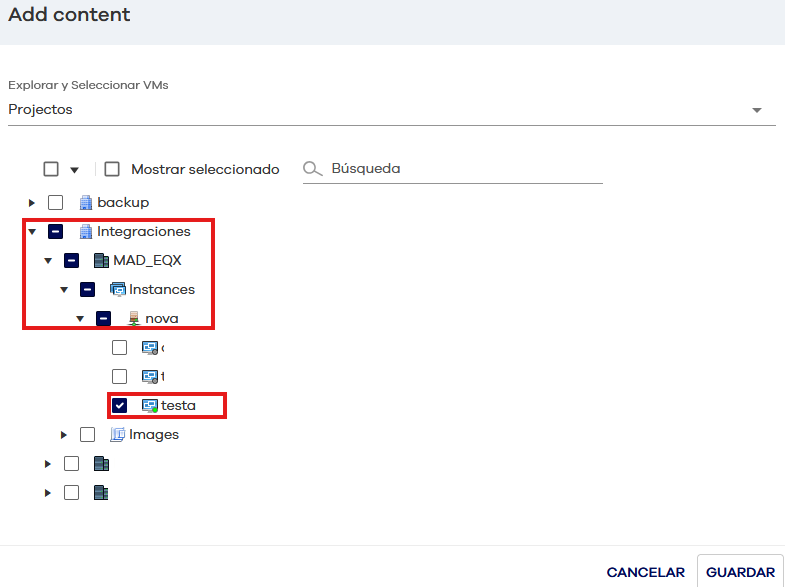Click the Integraciones project icon

tap(85, 232)
